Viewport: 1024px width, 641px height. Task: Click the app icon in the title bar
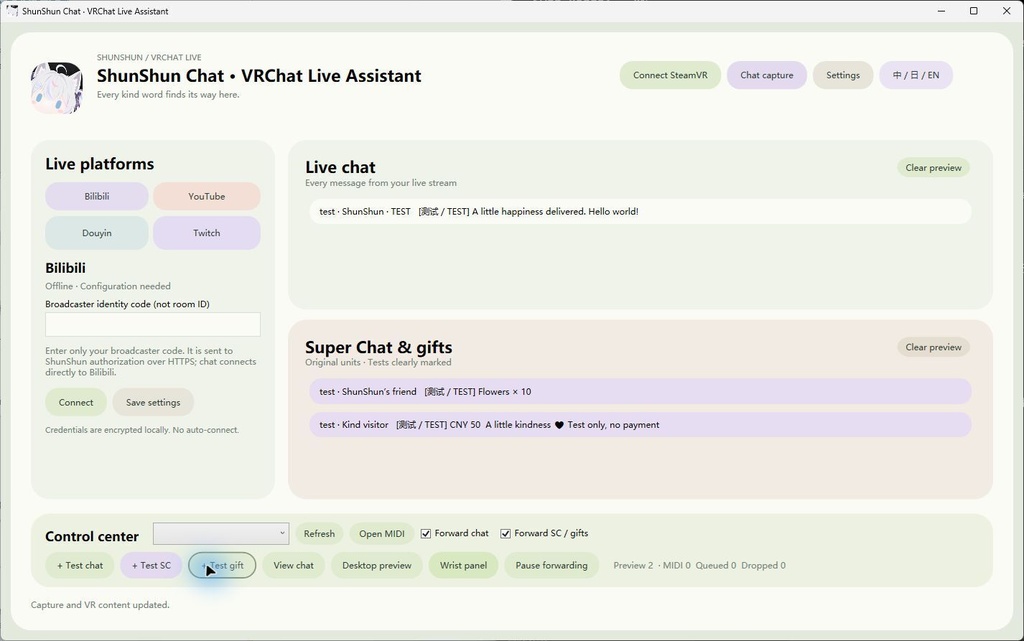[x=12, y=11]
